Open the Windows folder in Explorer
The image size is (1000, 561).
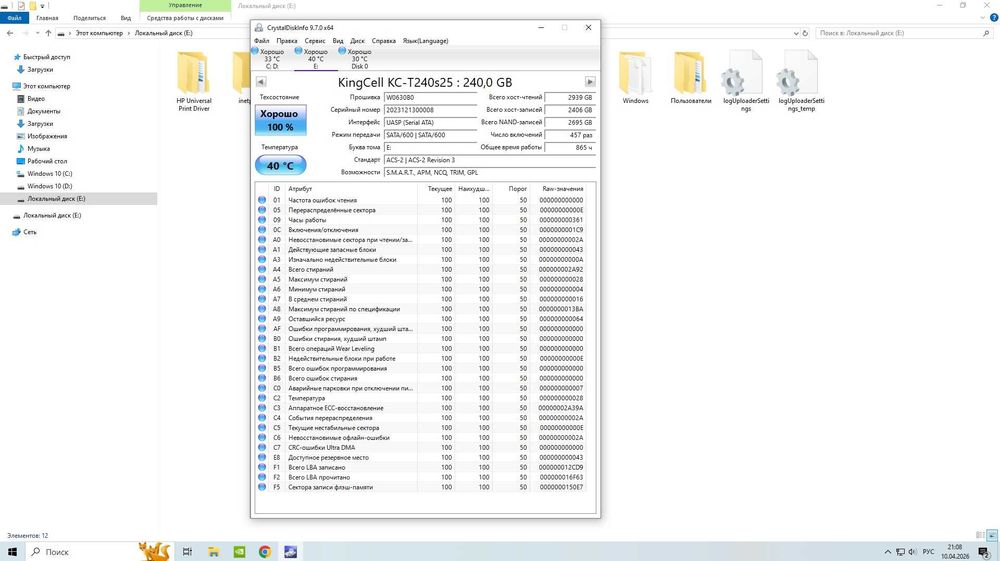point(635,78)
